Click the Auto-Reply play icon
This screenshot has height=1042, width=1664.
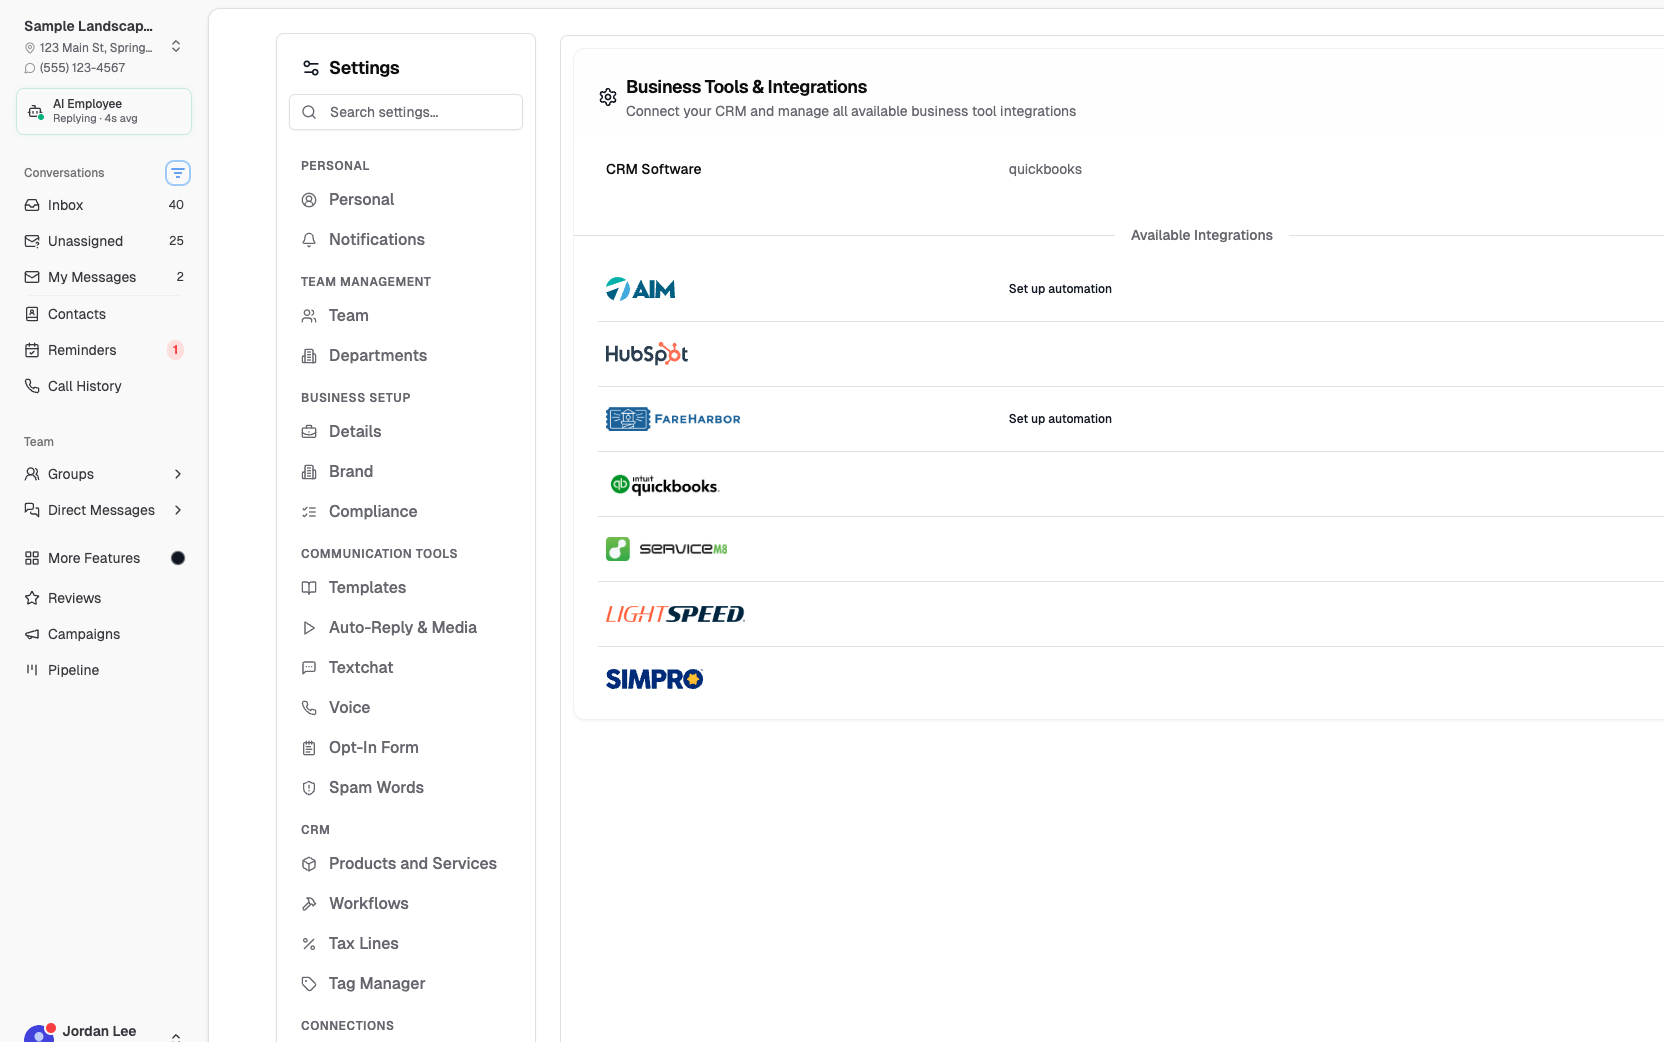tap(309, 628)
